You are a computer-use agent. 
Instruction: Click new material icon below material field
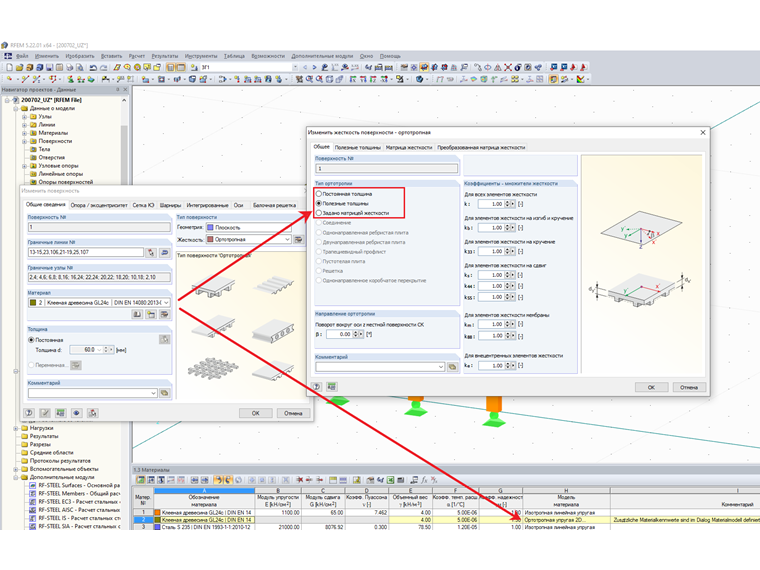pos(151,315)
